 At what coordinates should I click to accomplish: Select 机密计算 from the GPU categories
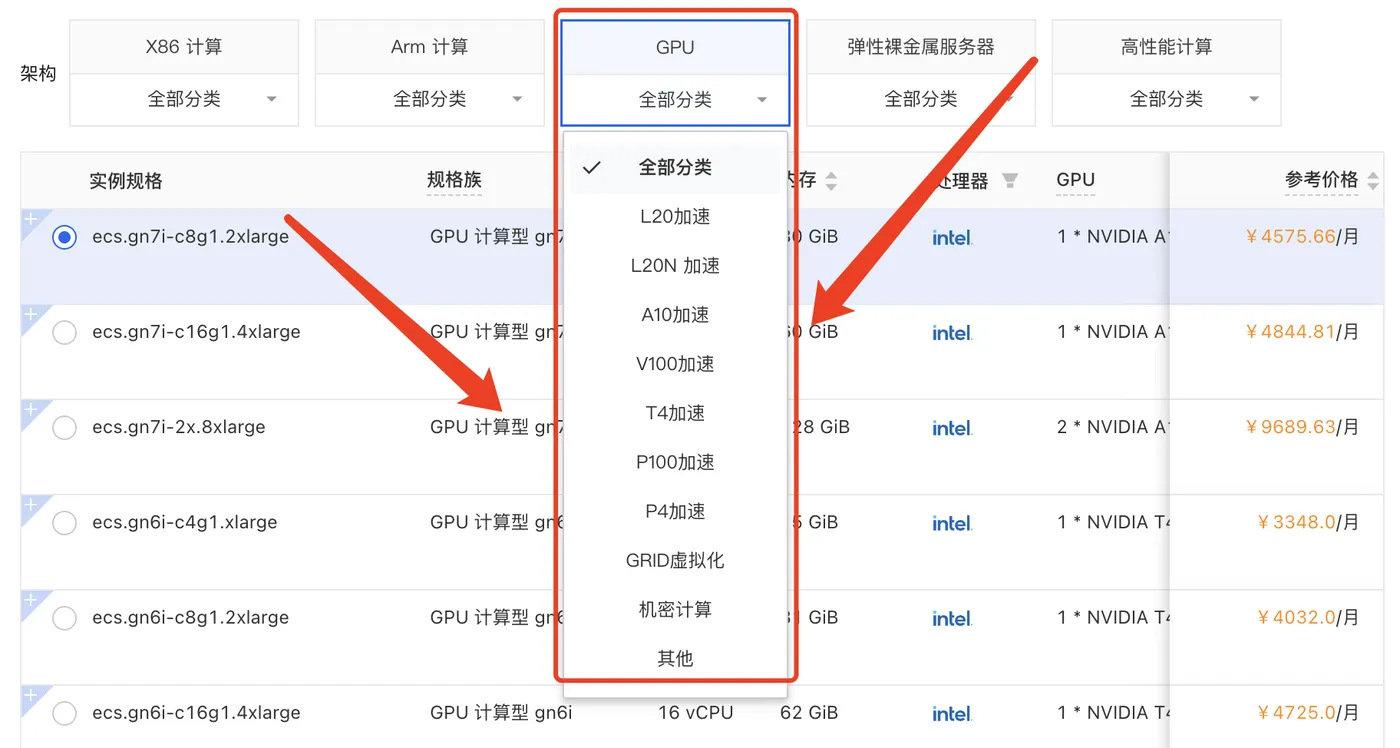[675, 609]
